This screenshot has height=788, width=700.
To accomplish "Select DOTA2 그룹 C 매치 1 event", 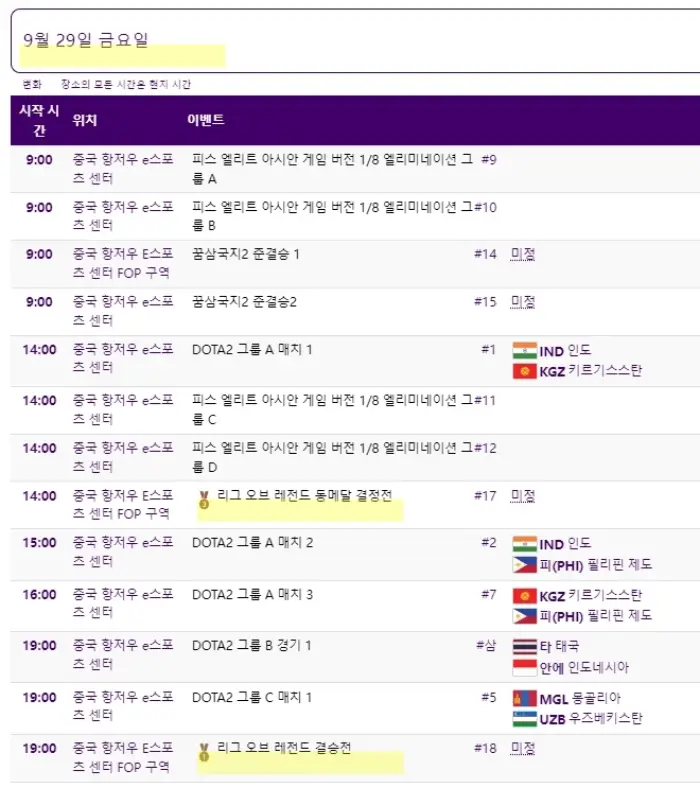I will (x=252, y=698).
